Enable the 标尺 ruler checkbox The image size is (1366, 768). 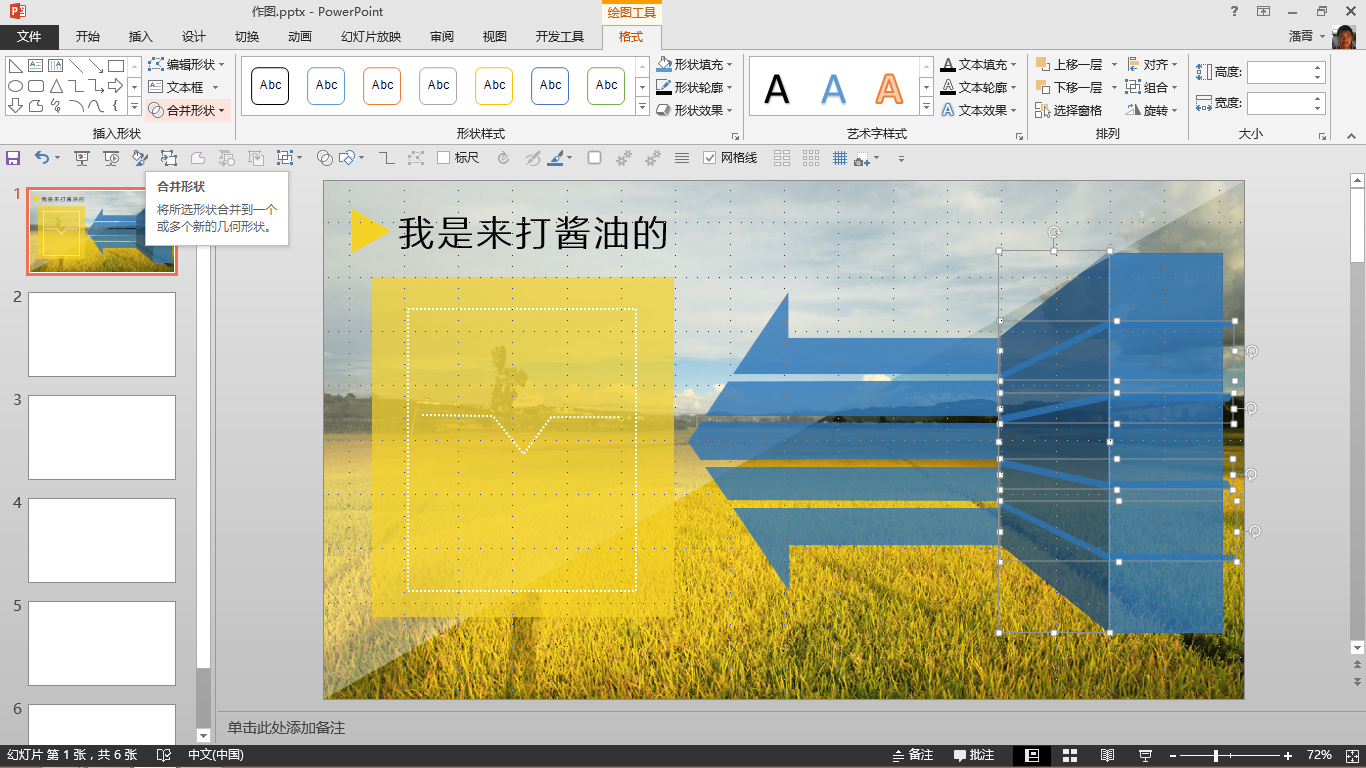[443, 158]
